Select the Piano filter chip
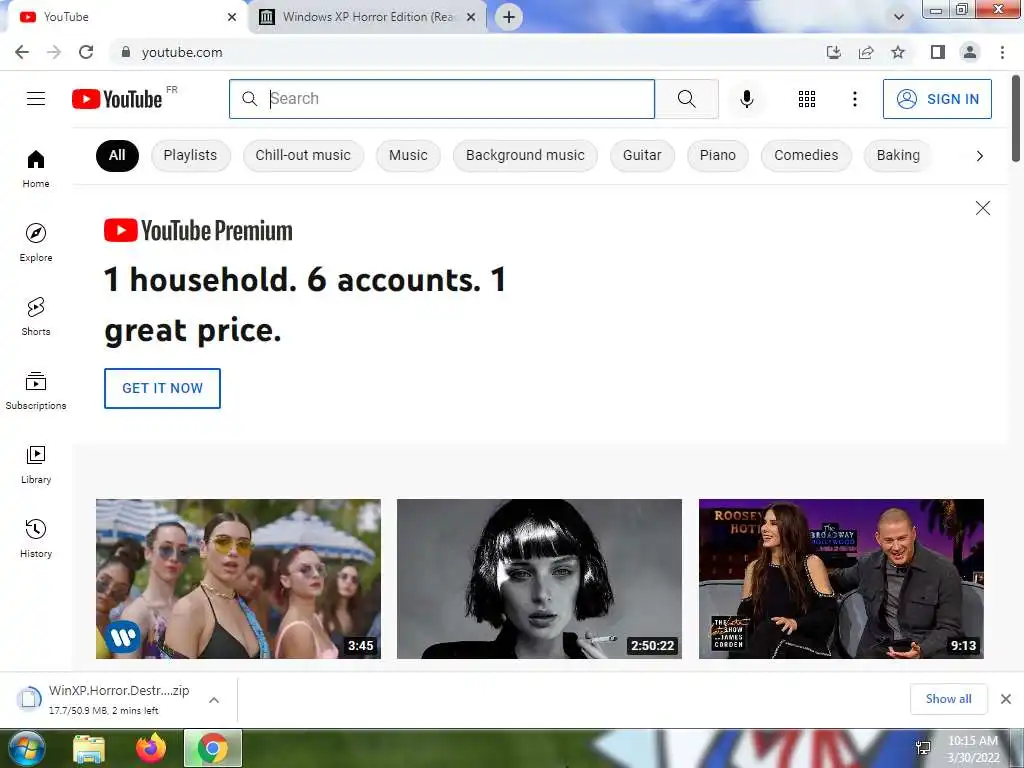 pyautogui.click(x=717, y=155)
